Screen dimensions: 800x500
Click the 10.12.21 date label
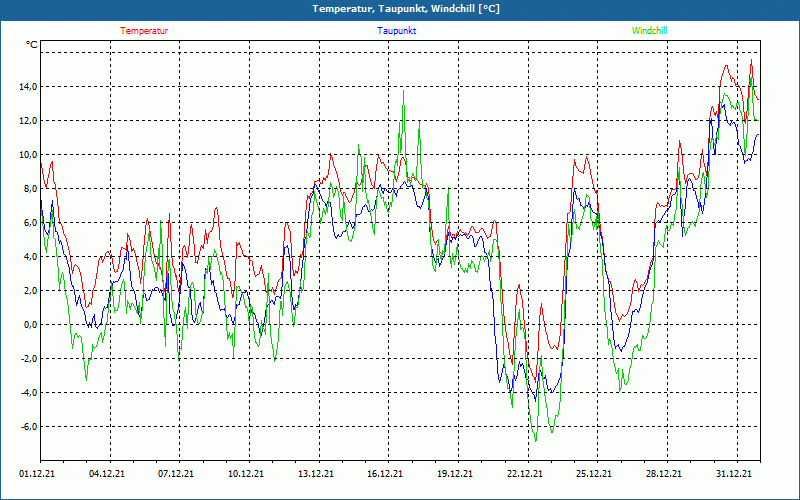(246, 474)
